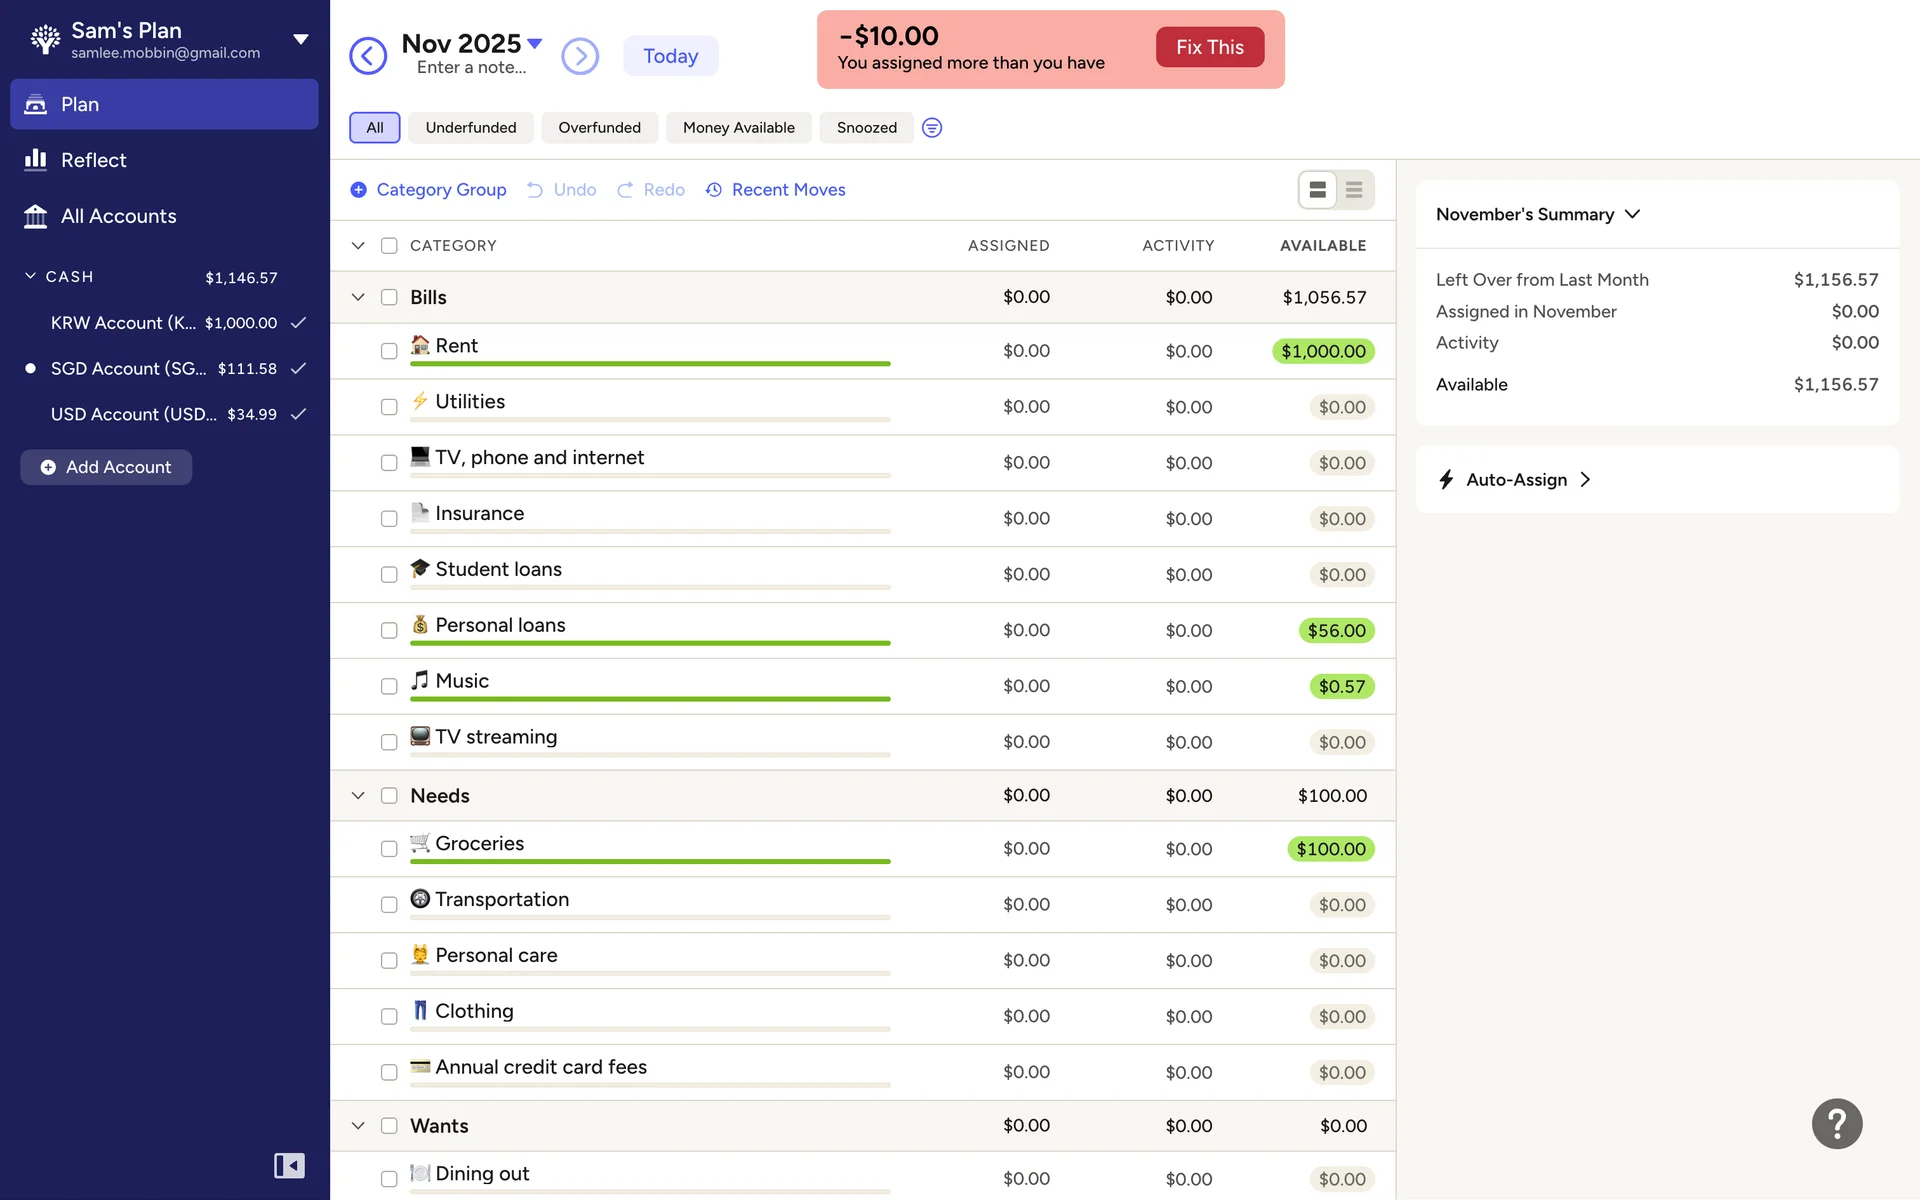This screenshot has height=1200, width=1920.
Task: Select the Bills group checkbox
Action: 389,297
